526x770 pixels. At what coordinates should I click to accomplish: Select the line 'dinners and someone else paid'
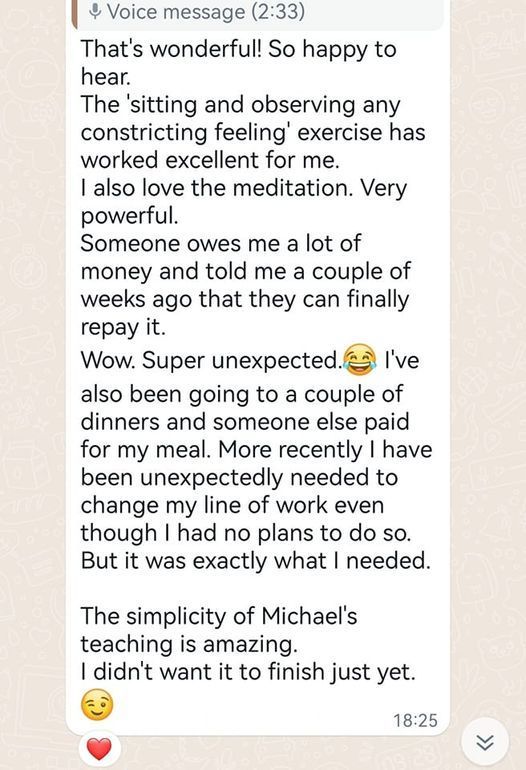(x=245, y=422)
